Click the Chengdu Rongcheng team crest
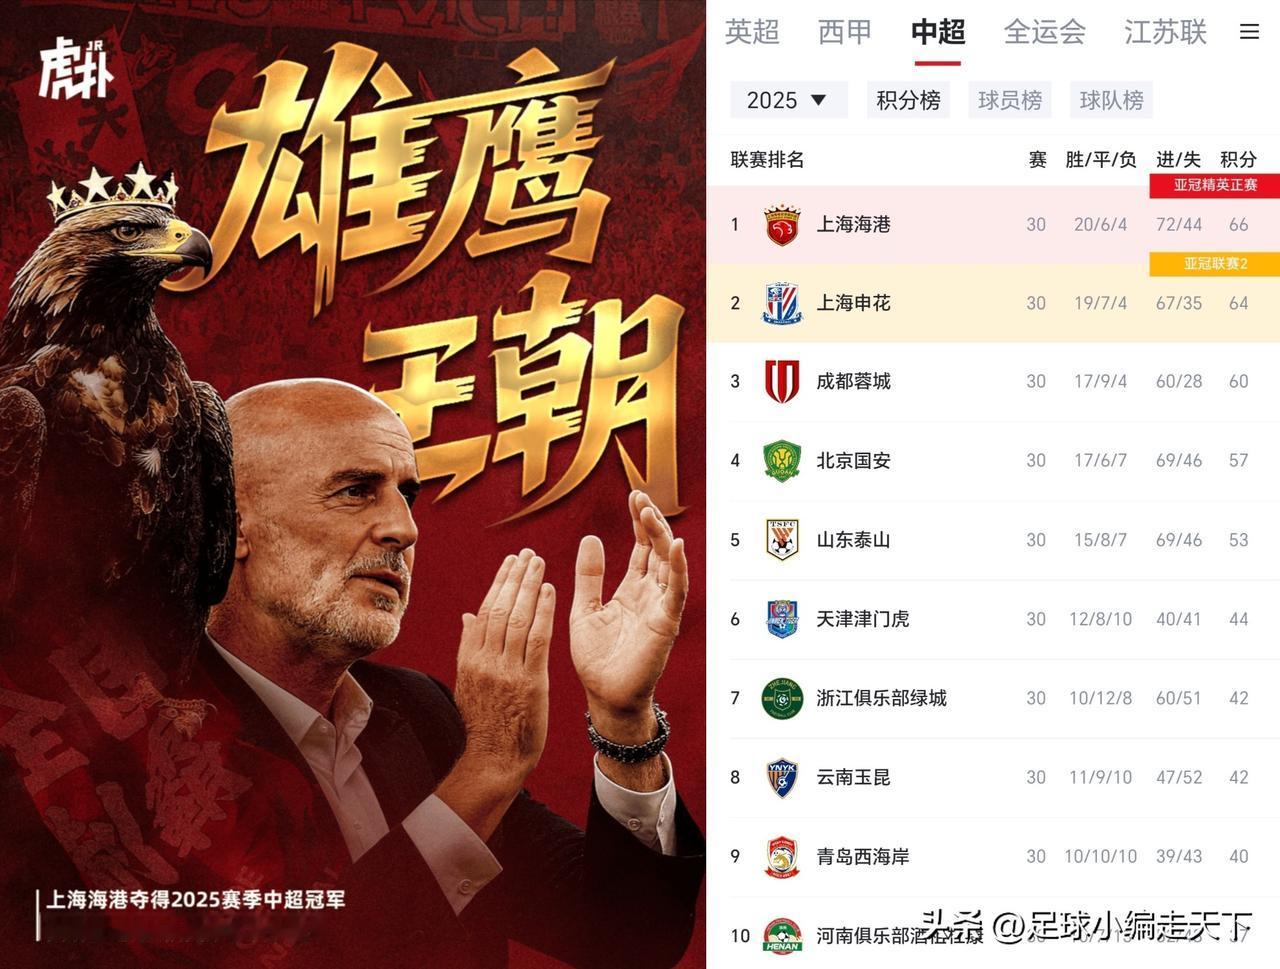The image size is (1280, 969). 782,381
